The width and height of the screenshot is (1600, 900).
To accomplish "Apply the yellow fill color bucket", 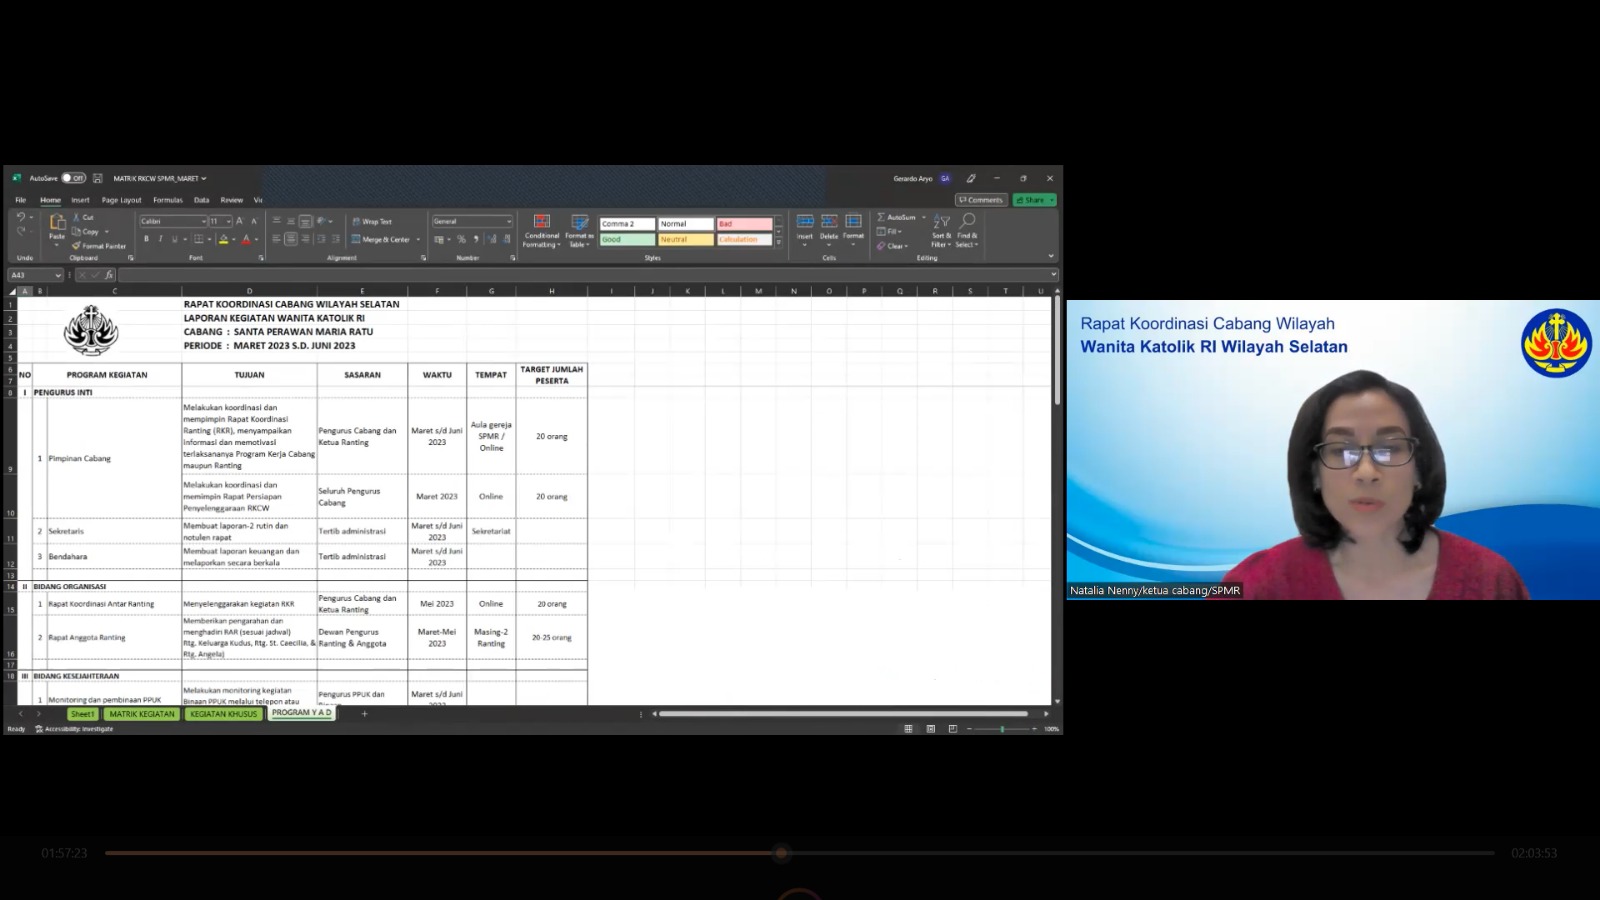I will [x=223, y=239].
